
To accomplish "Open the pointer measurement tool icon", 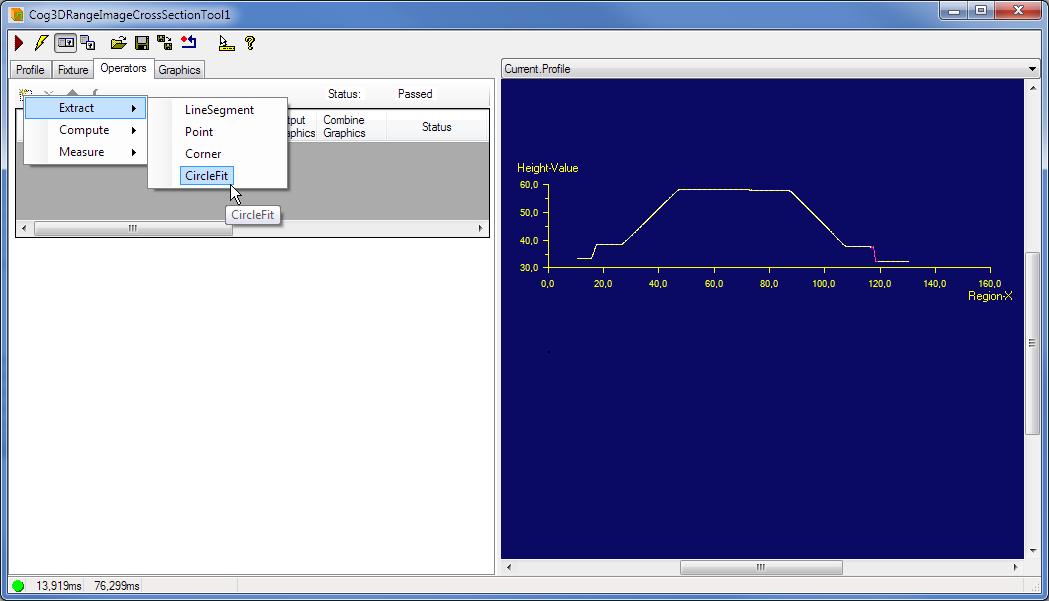I will tap(225, 42).
